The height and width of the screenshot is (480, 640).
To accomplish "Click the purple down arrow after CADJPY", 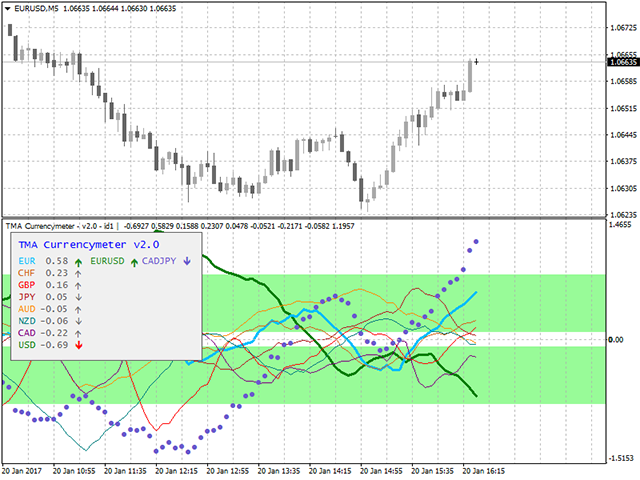I will (x=187, y=261).
